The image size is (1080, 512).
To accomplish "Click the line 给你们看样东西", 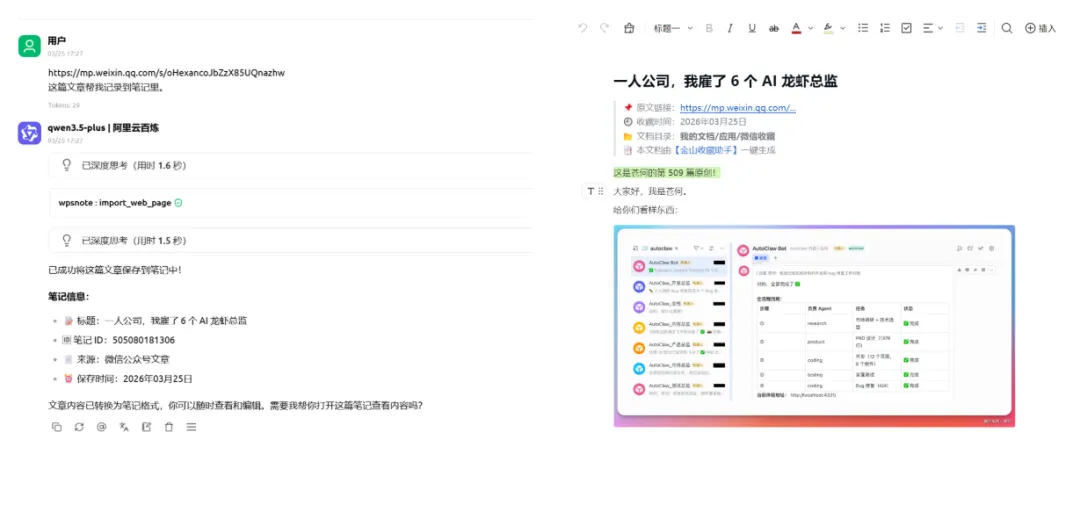I will (645, 209).
